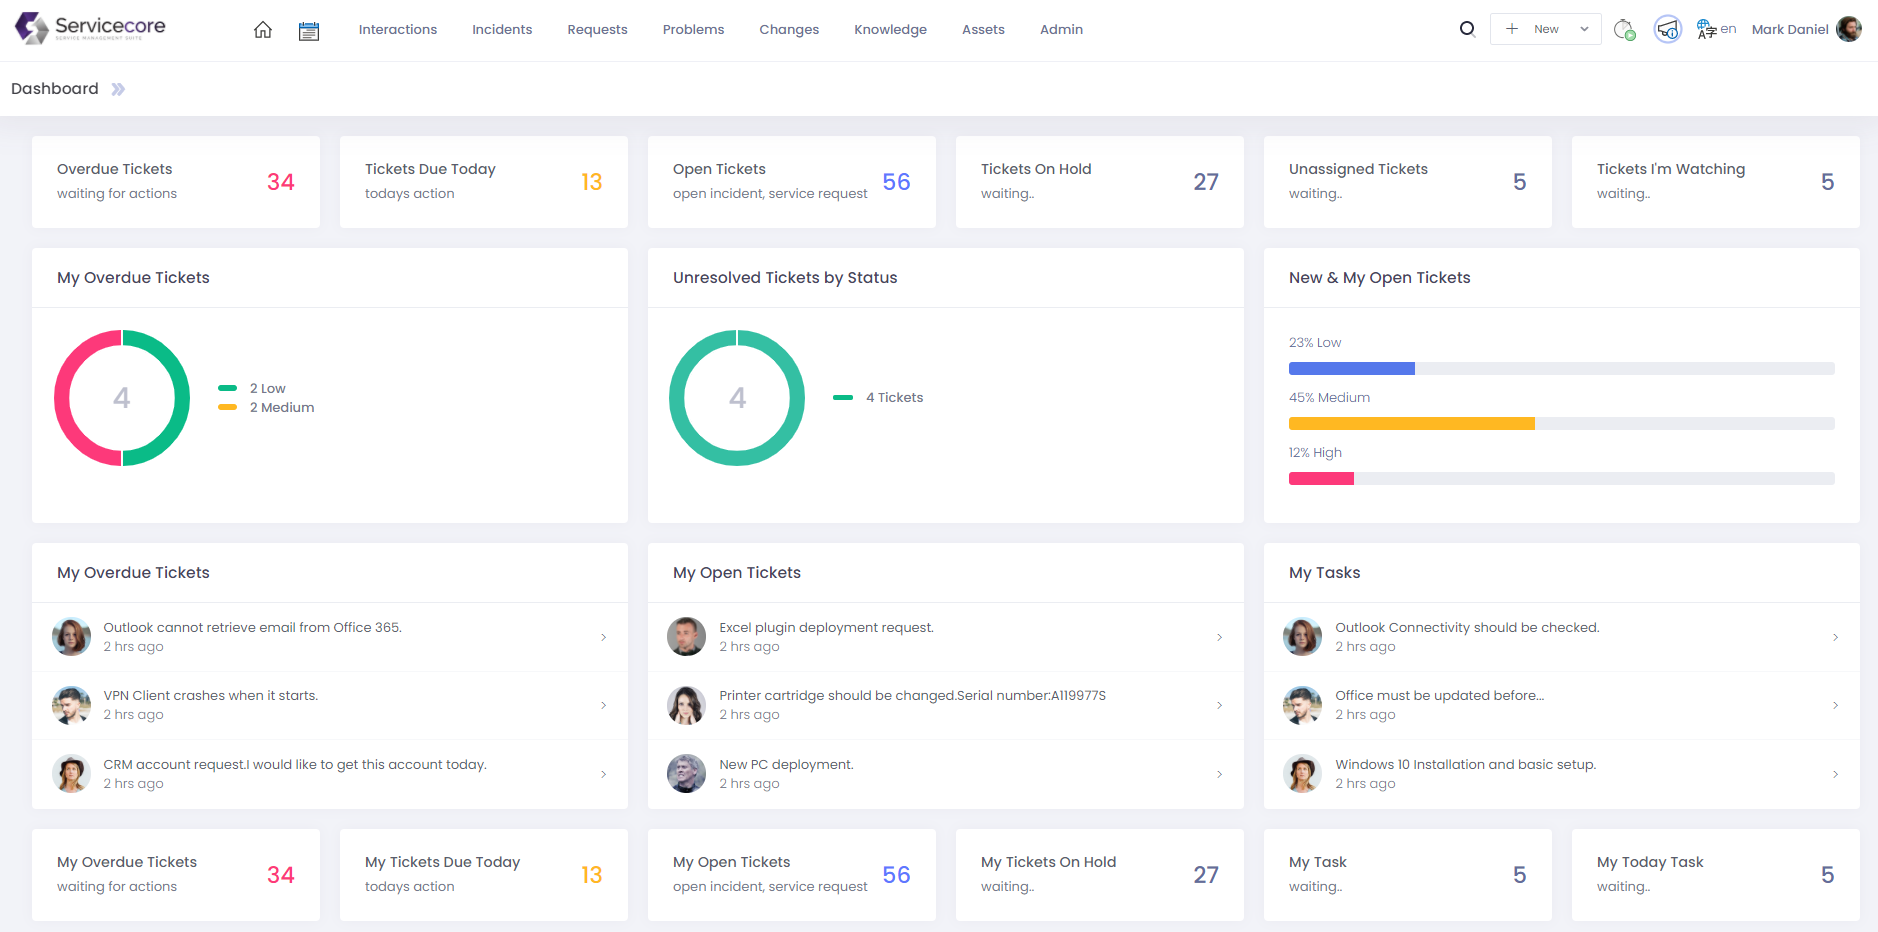Click the chevrons after the Dashboard breadcrumb

click(117, 88)
